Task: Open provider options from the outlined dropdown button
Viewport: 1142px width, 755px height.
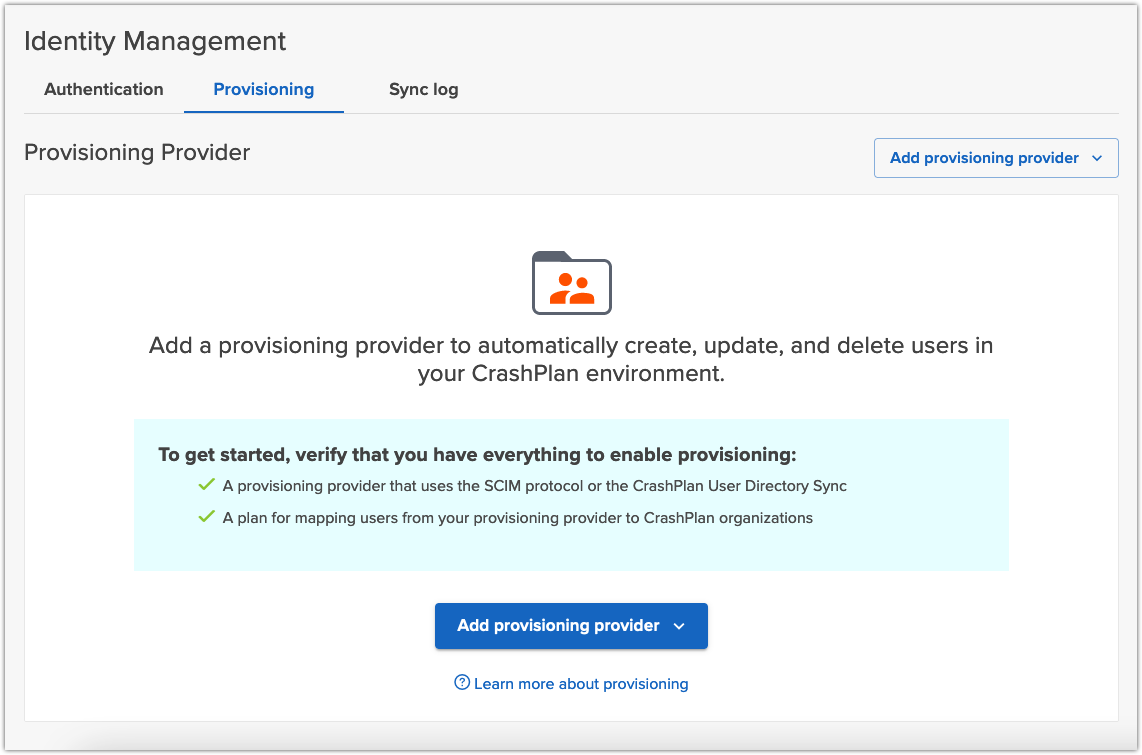Action: [996, 157]
